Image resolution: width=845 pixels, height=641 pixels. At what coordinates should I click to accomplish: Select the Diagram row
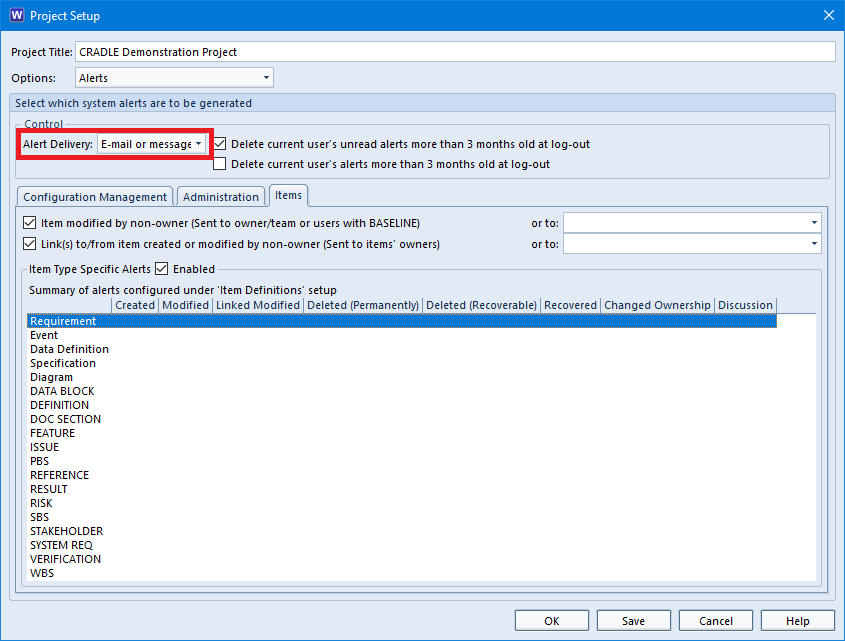(402, 377)
